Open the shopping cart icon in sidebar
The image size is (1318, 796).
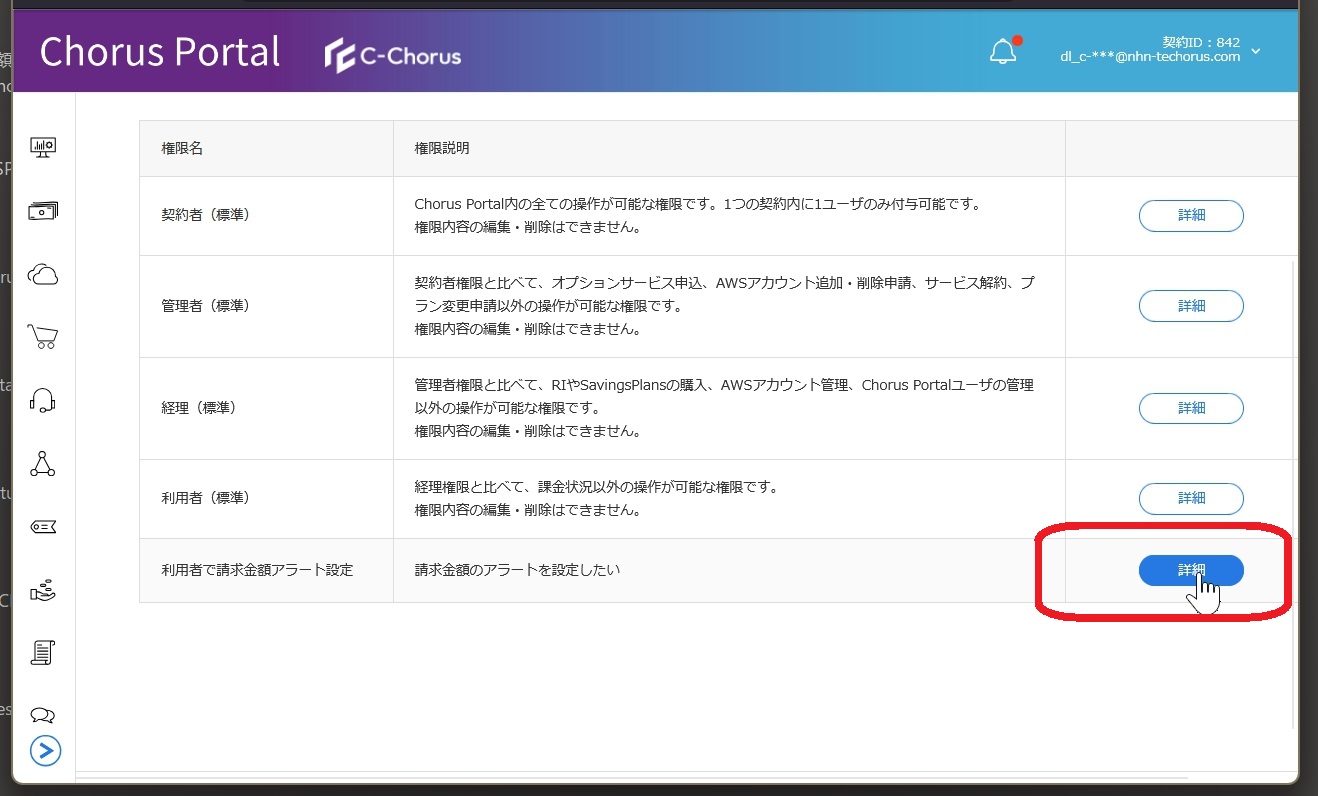43,337
